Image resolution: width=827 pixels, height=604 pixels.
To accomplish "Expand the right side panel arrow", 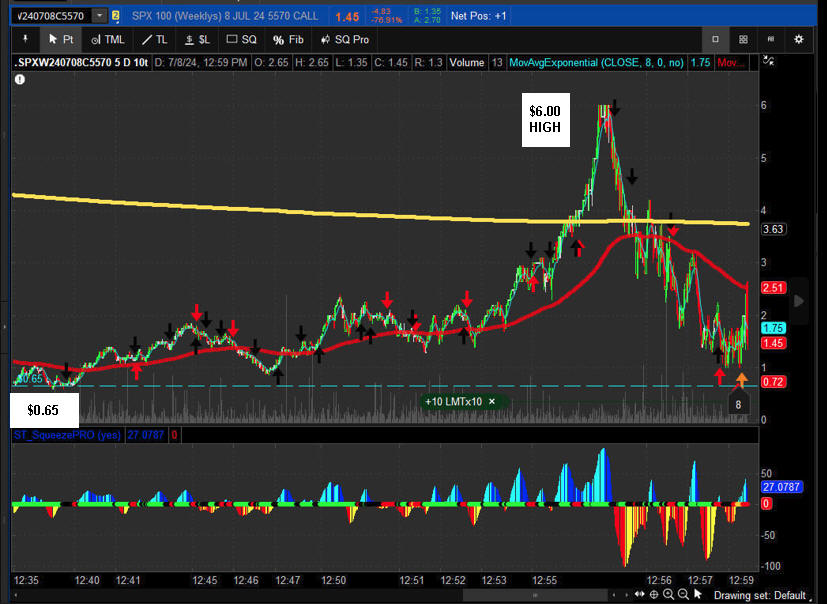I will click(798, 300).
